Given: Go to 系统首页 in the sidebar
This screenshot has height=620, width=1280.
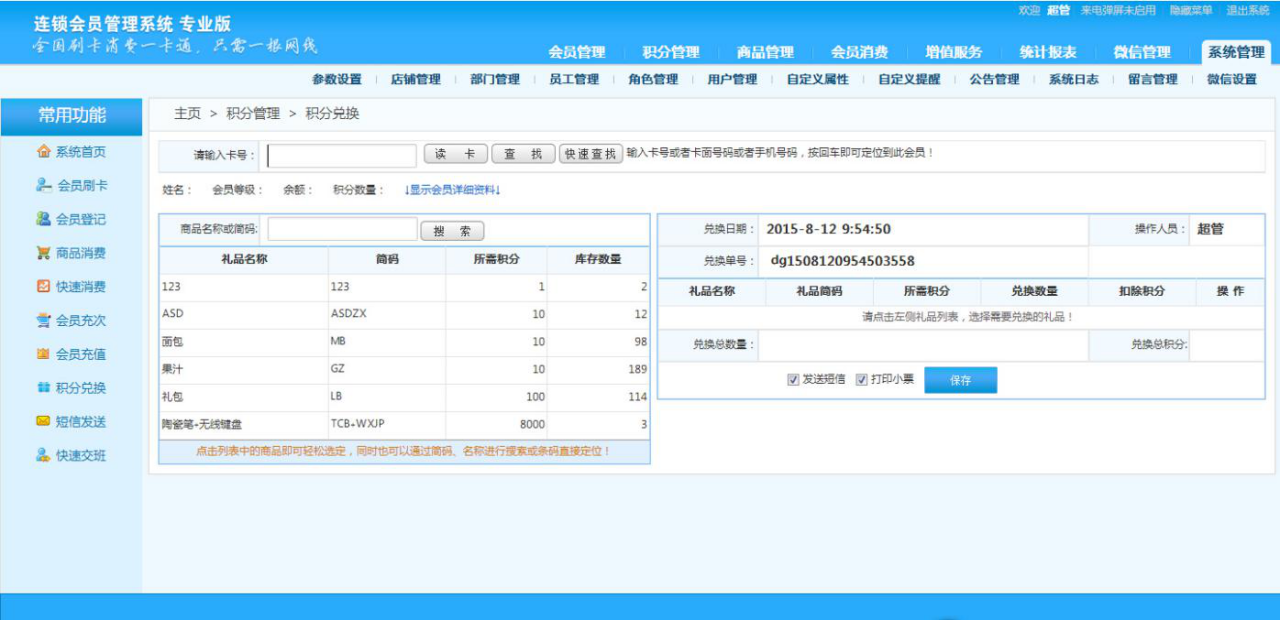Looking at the screenshot, I should [x=71, y=152].
